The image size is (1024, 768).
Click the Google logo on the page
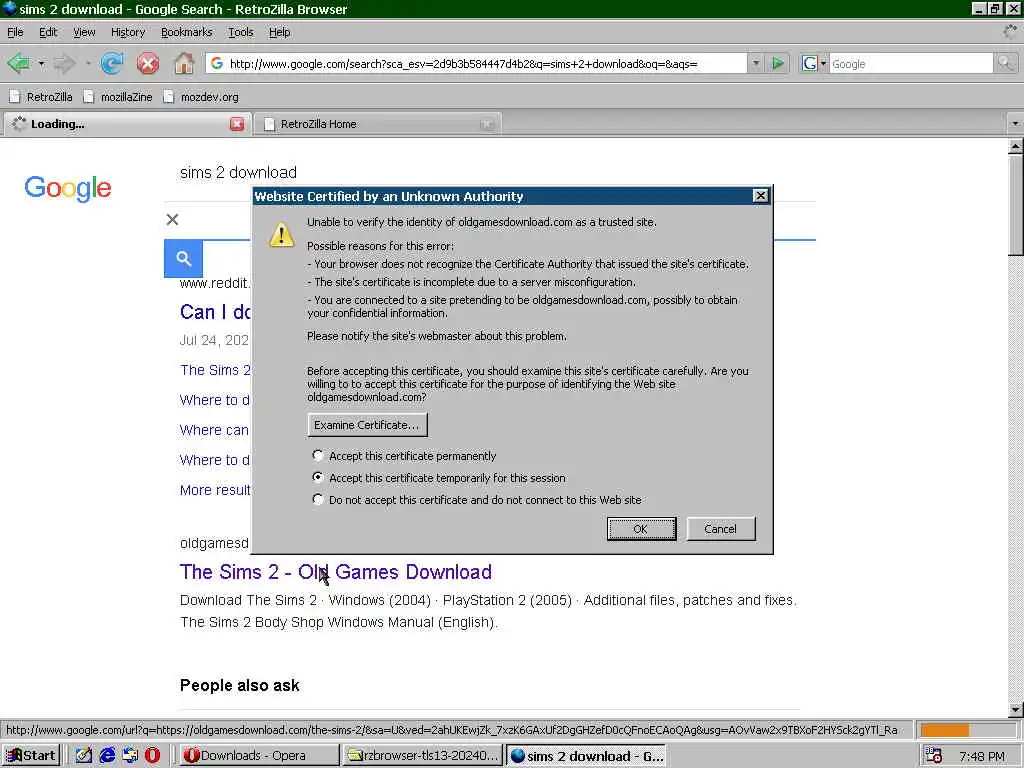click(68, 188)
